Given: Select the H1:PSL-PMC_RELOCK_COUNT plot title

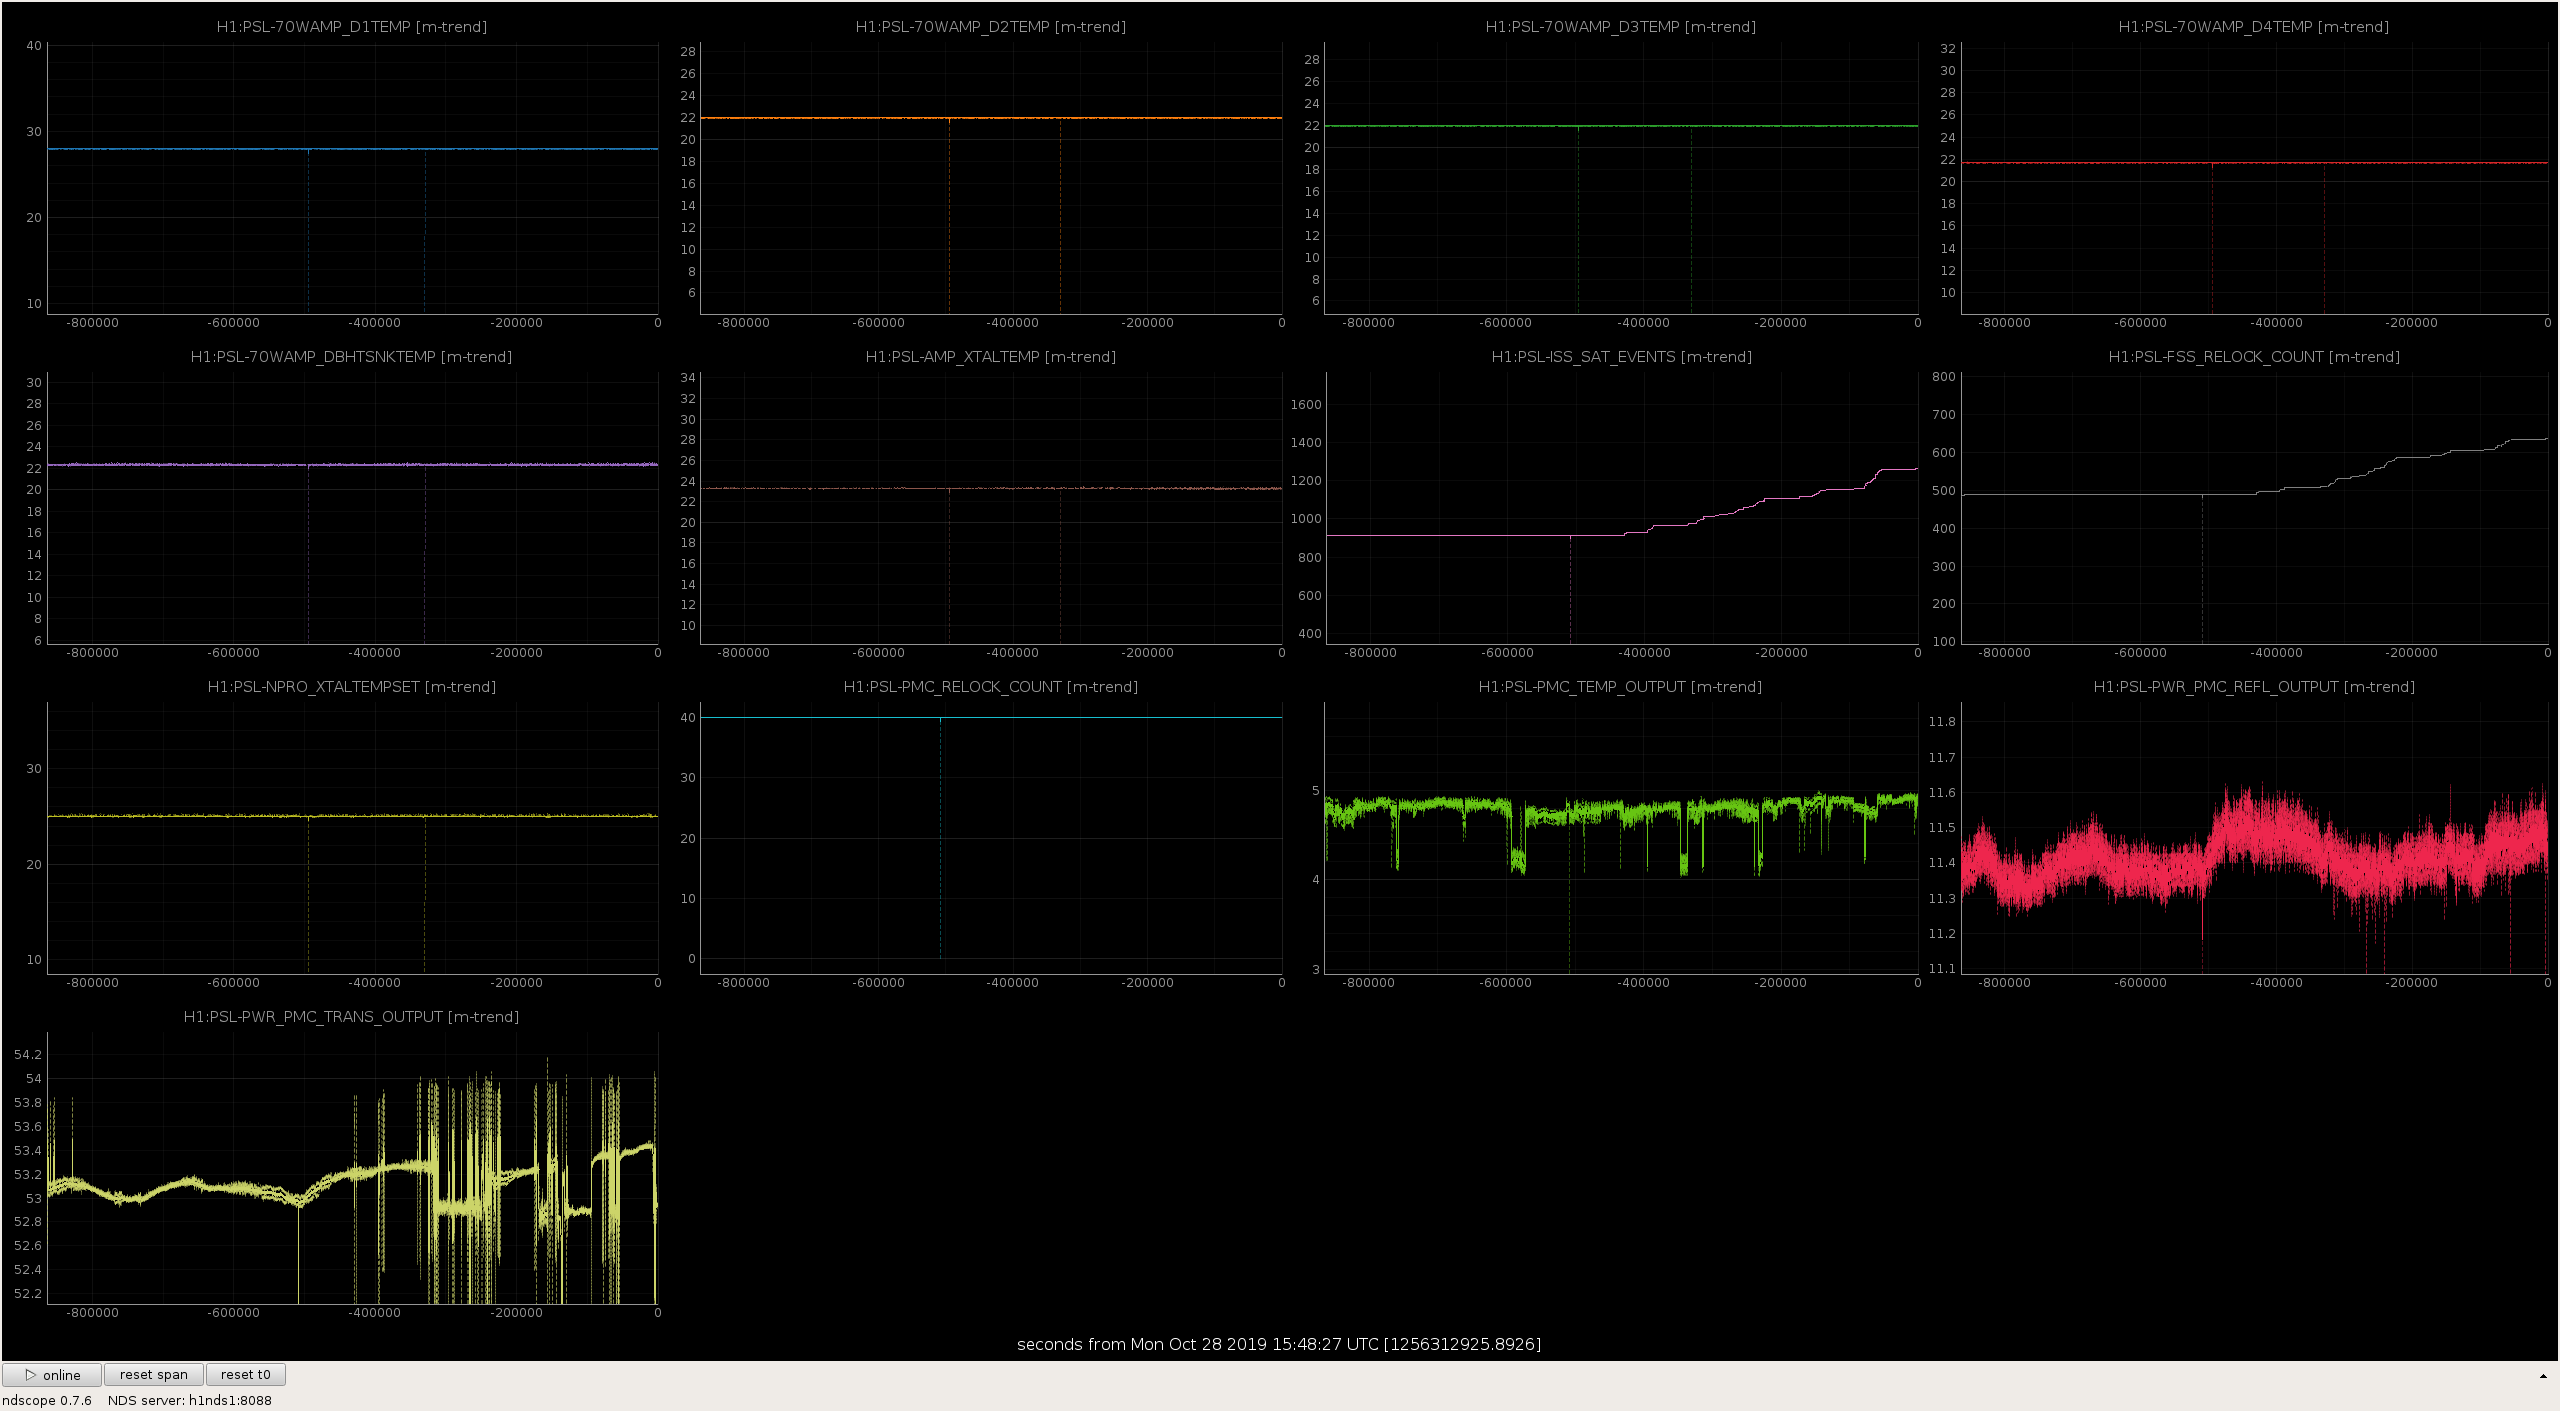Looking at the screenshot, I should point(991,687).
